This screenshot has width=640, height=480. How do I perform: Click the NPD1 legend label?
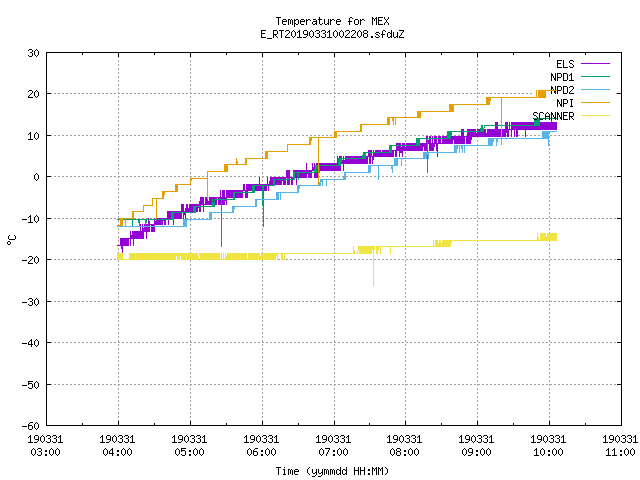pyautogui.click(x=562, y=77)
